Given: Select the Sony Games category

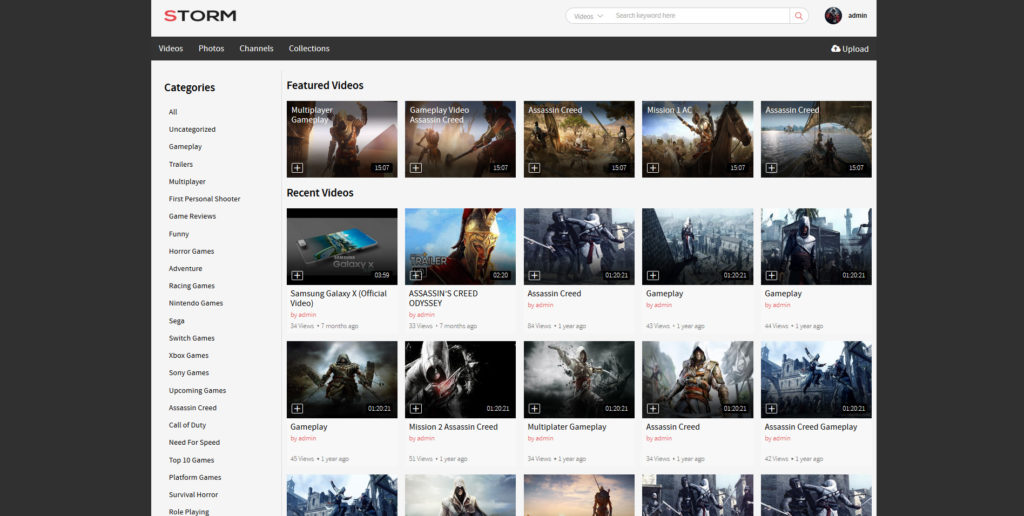Looking at the screenshot, I should point(189,373).
